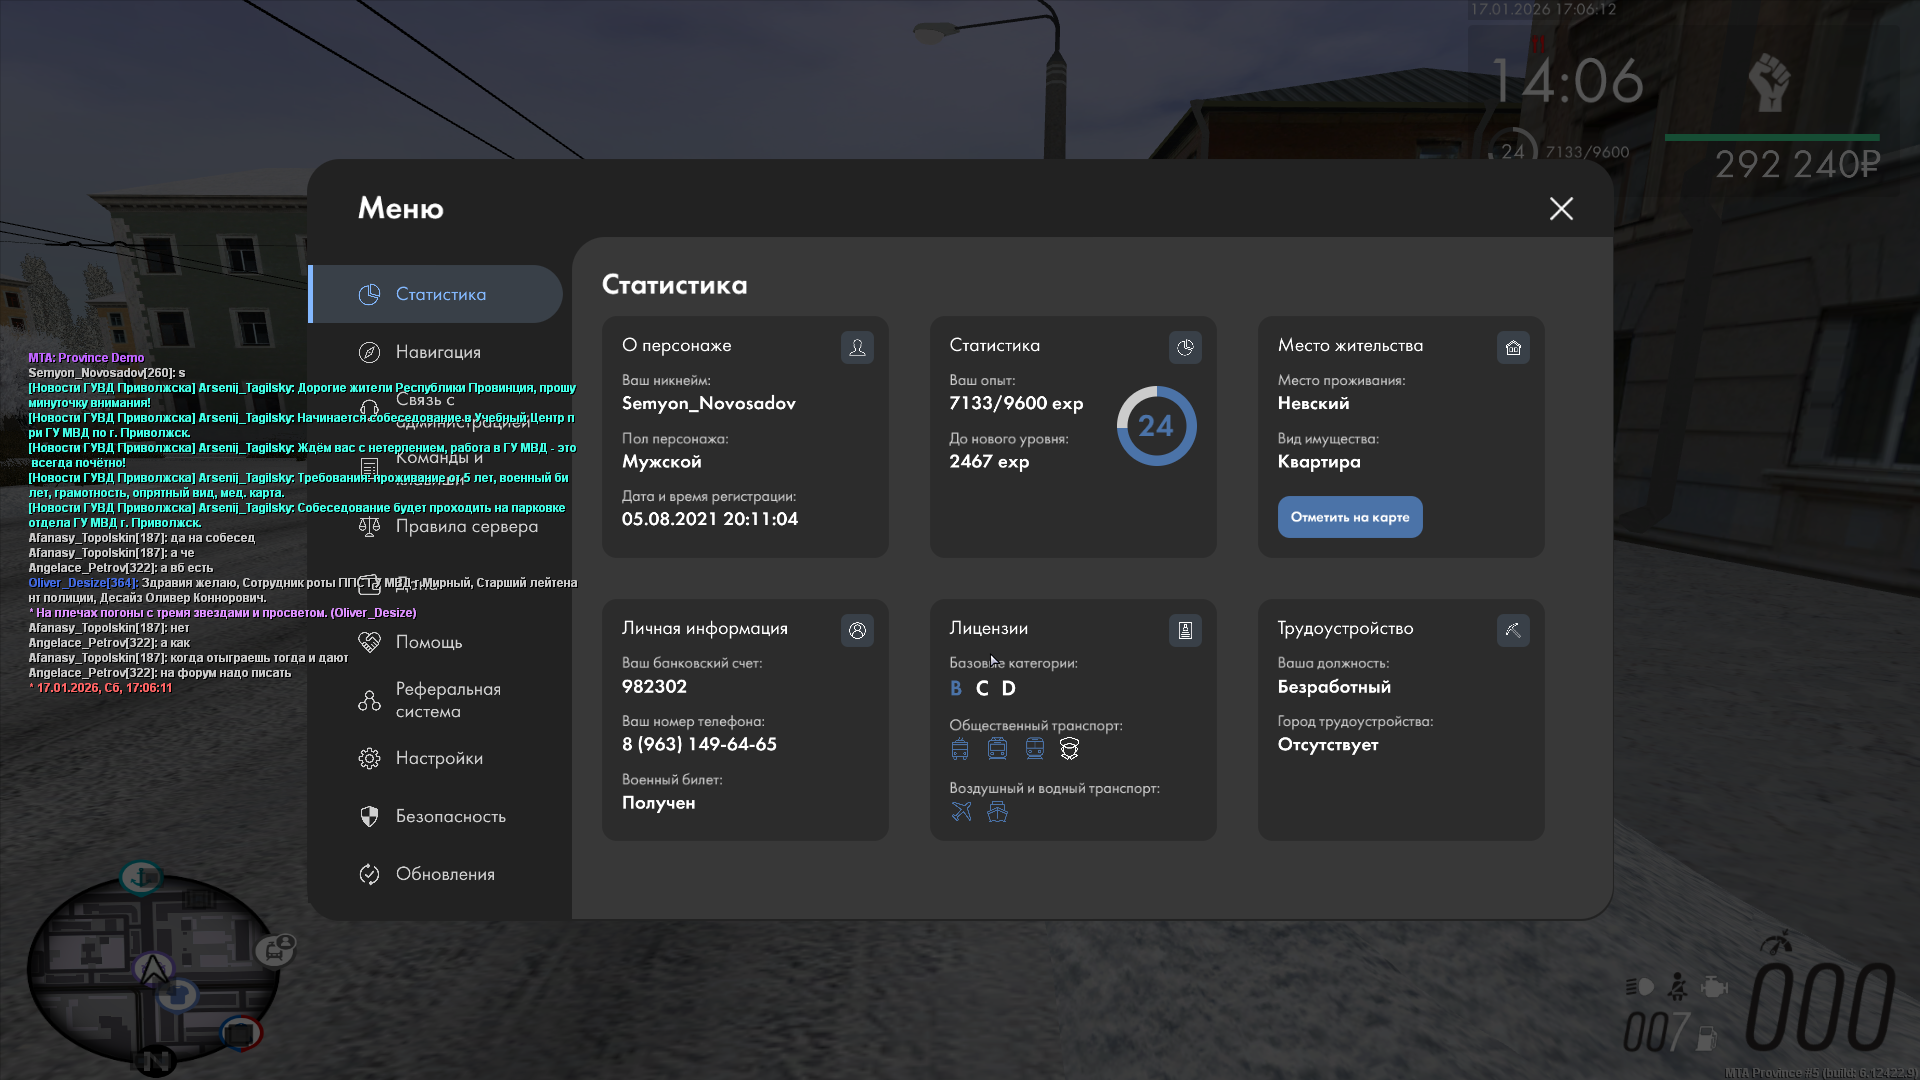Click the first bus license icon
Viewport: 1920px width, 1080px height.
click(x=960, y=749)
